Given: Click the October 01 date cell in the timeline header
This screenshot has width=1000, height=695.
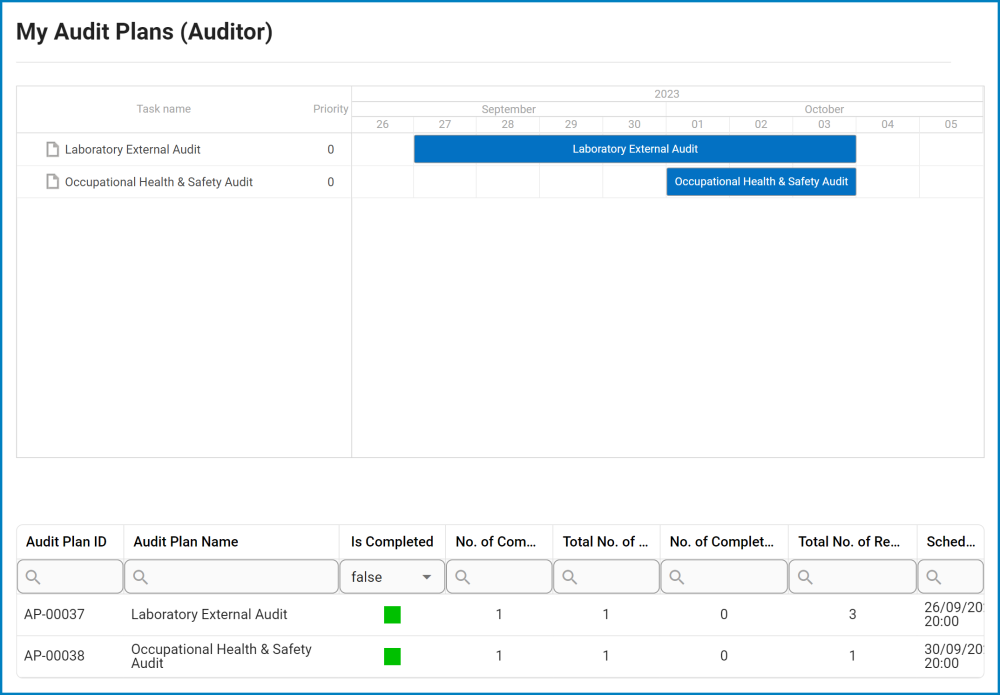Looking at the screenshot, I should point(697,124).
